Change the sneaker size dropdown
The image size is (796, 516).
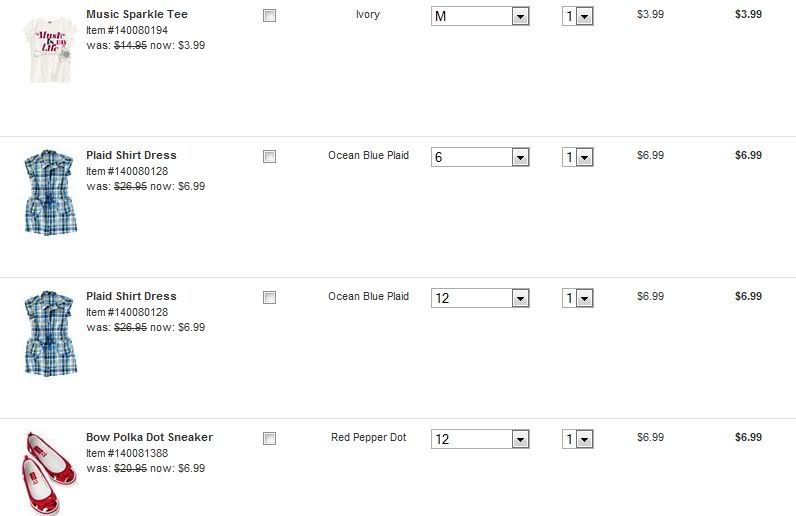[480, 440]
